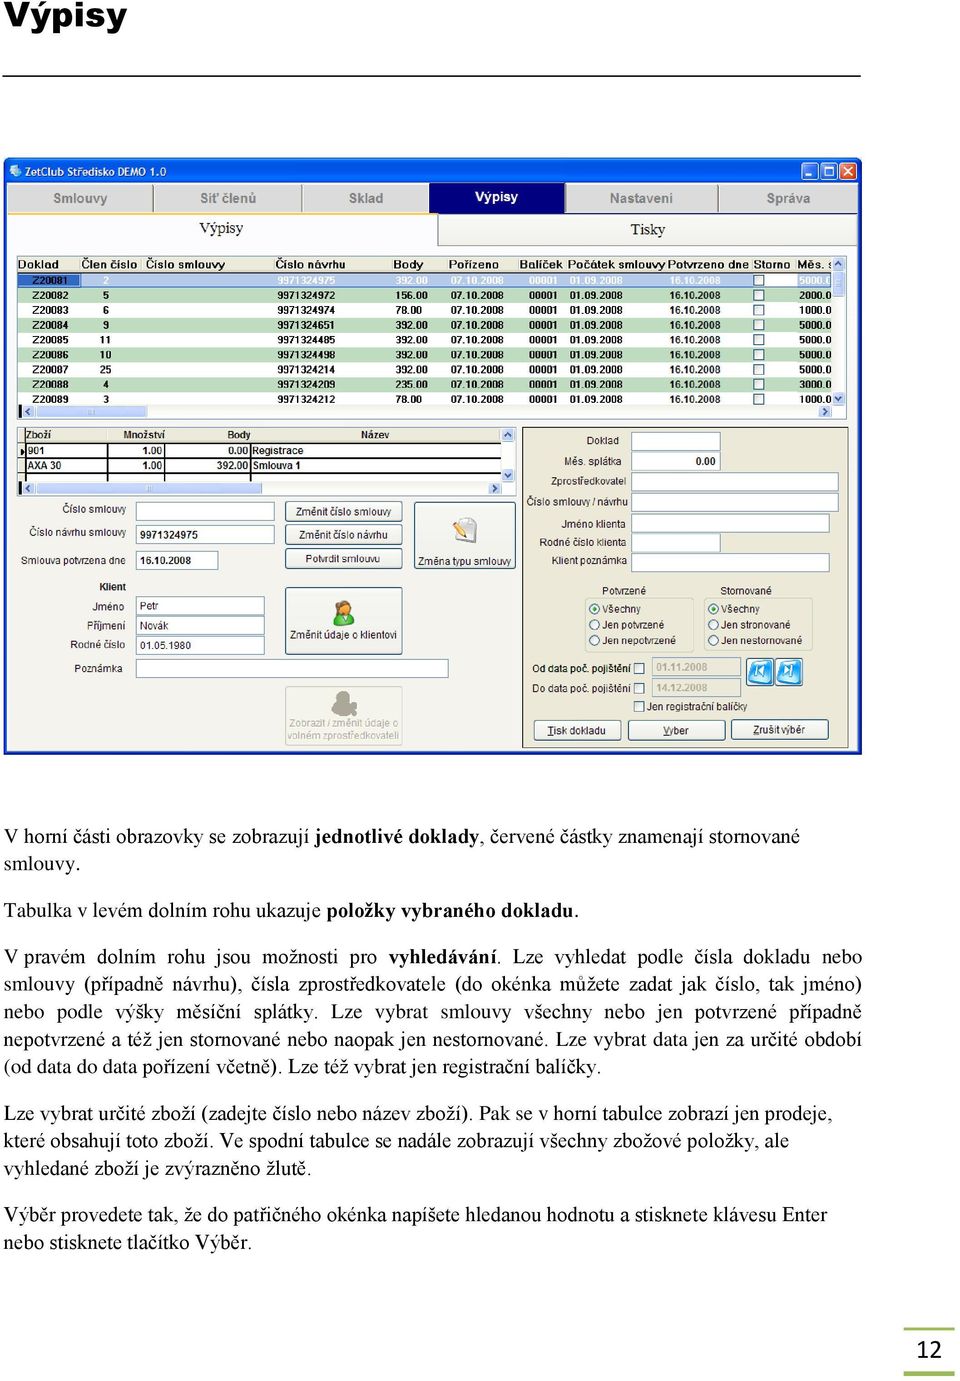Enable Od data poč. pojištění checkbox

pos(639,668)
